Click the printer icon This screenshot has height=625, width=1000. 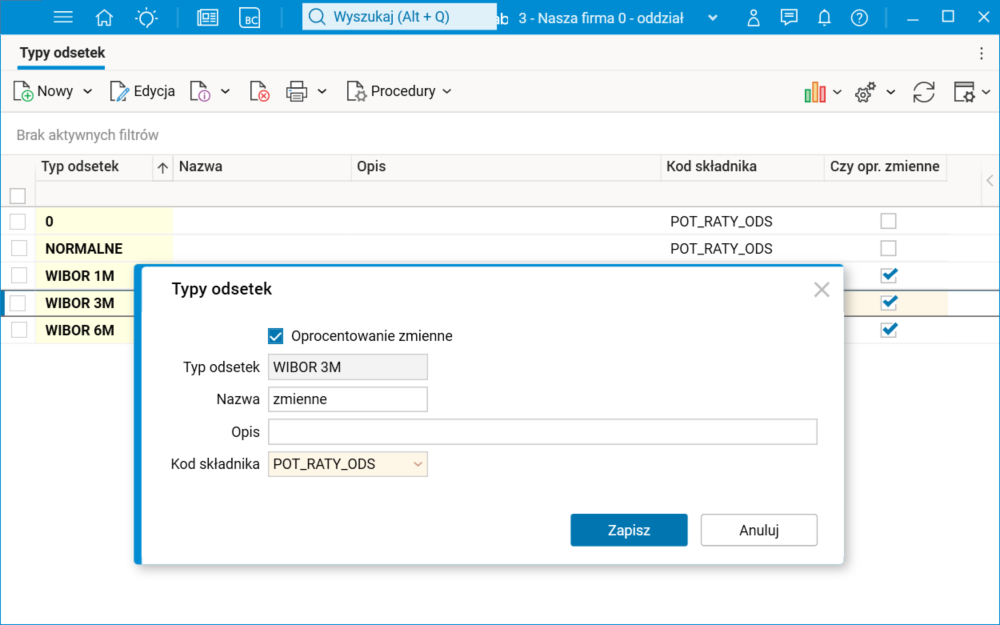point(297,91)
